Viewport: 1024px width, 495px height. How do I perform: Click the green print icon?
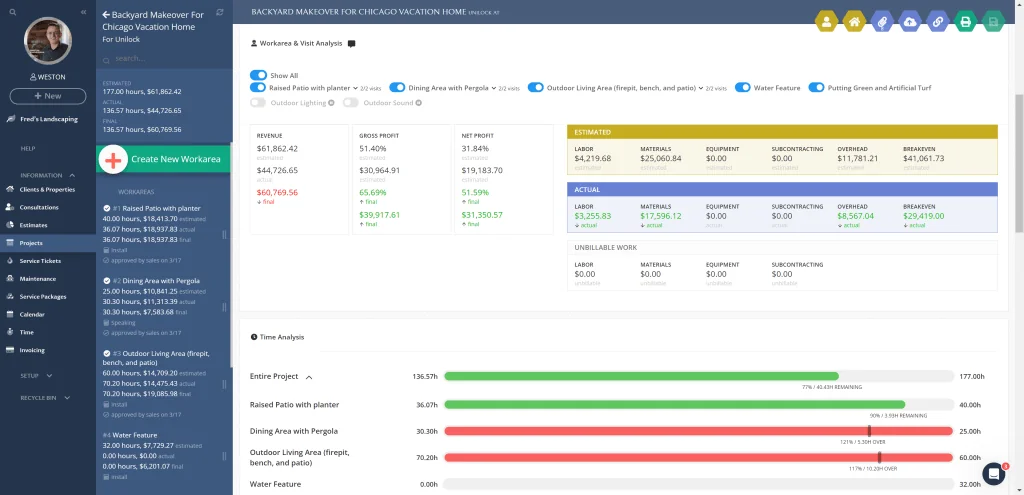tap(965, 22)
